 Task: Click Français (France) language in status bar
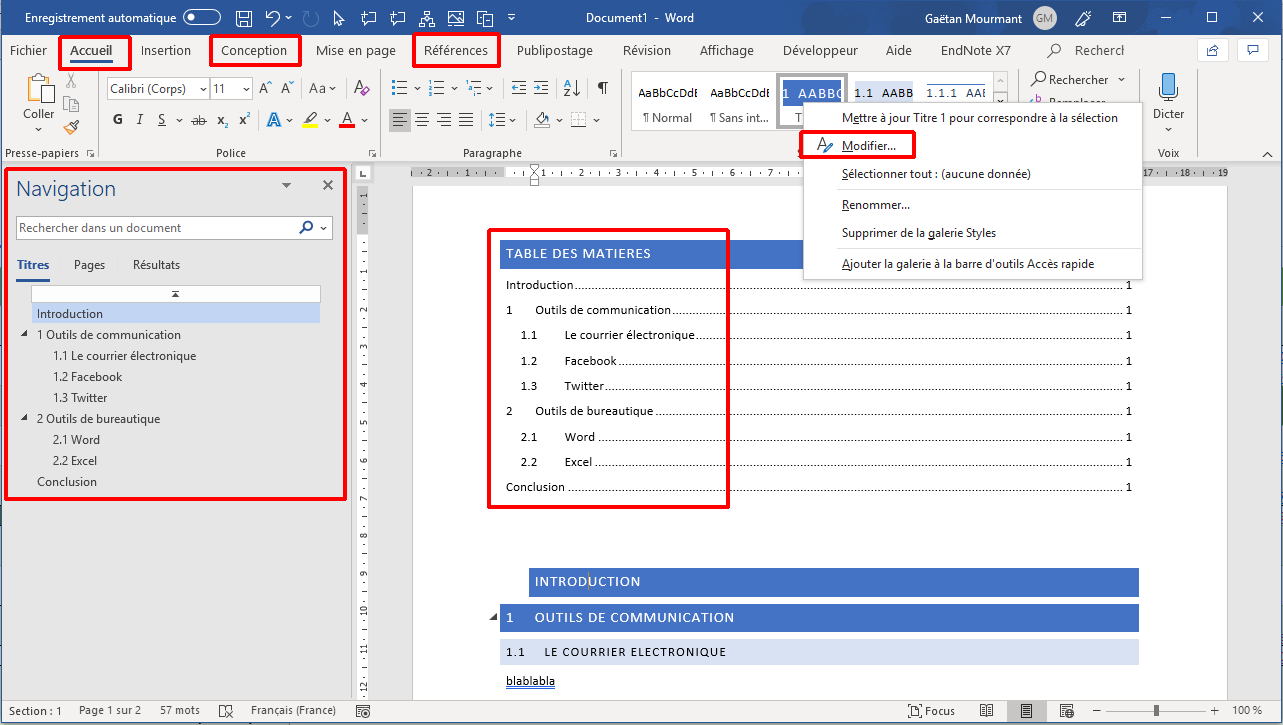[x=293, y=711]
